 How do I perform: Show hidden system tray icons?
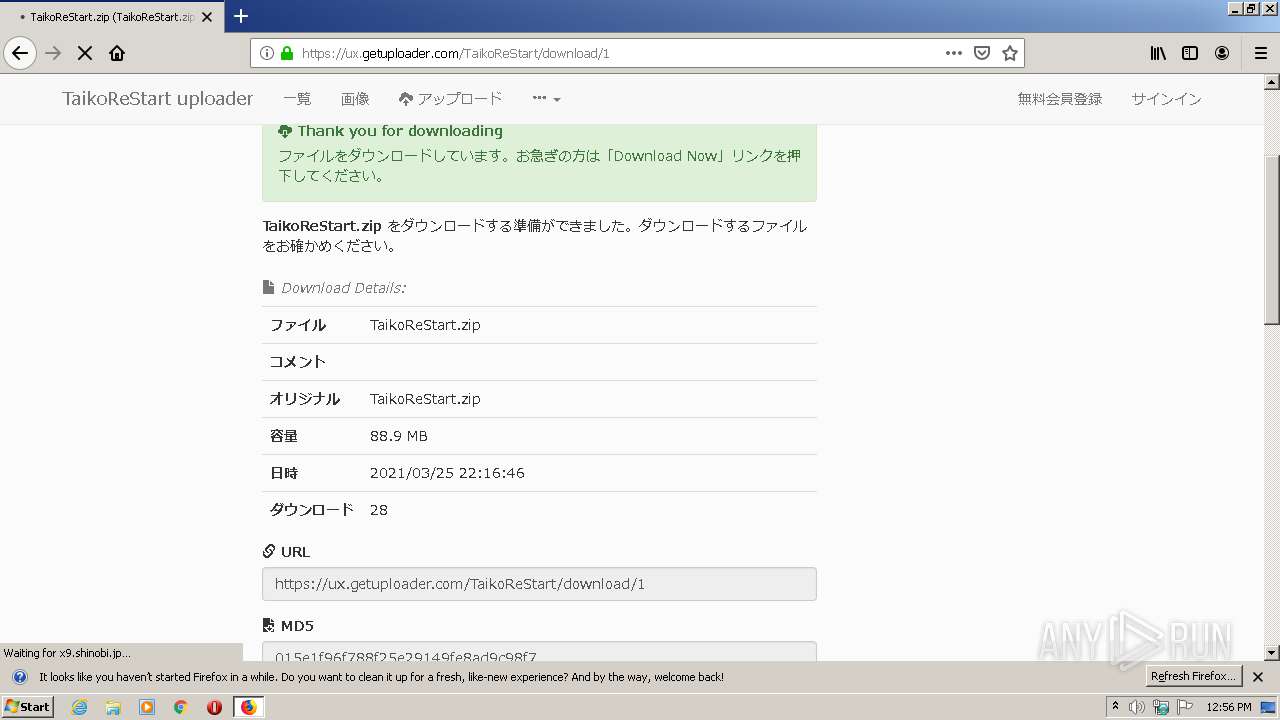point(1116,706)
